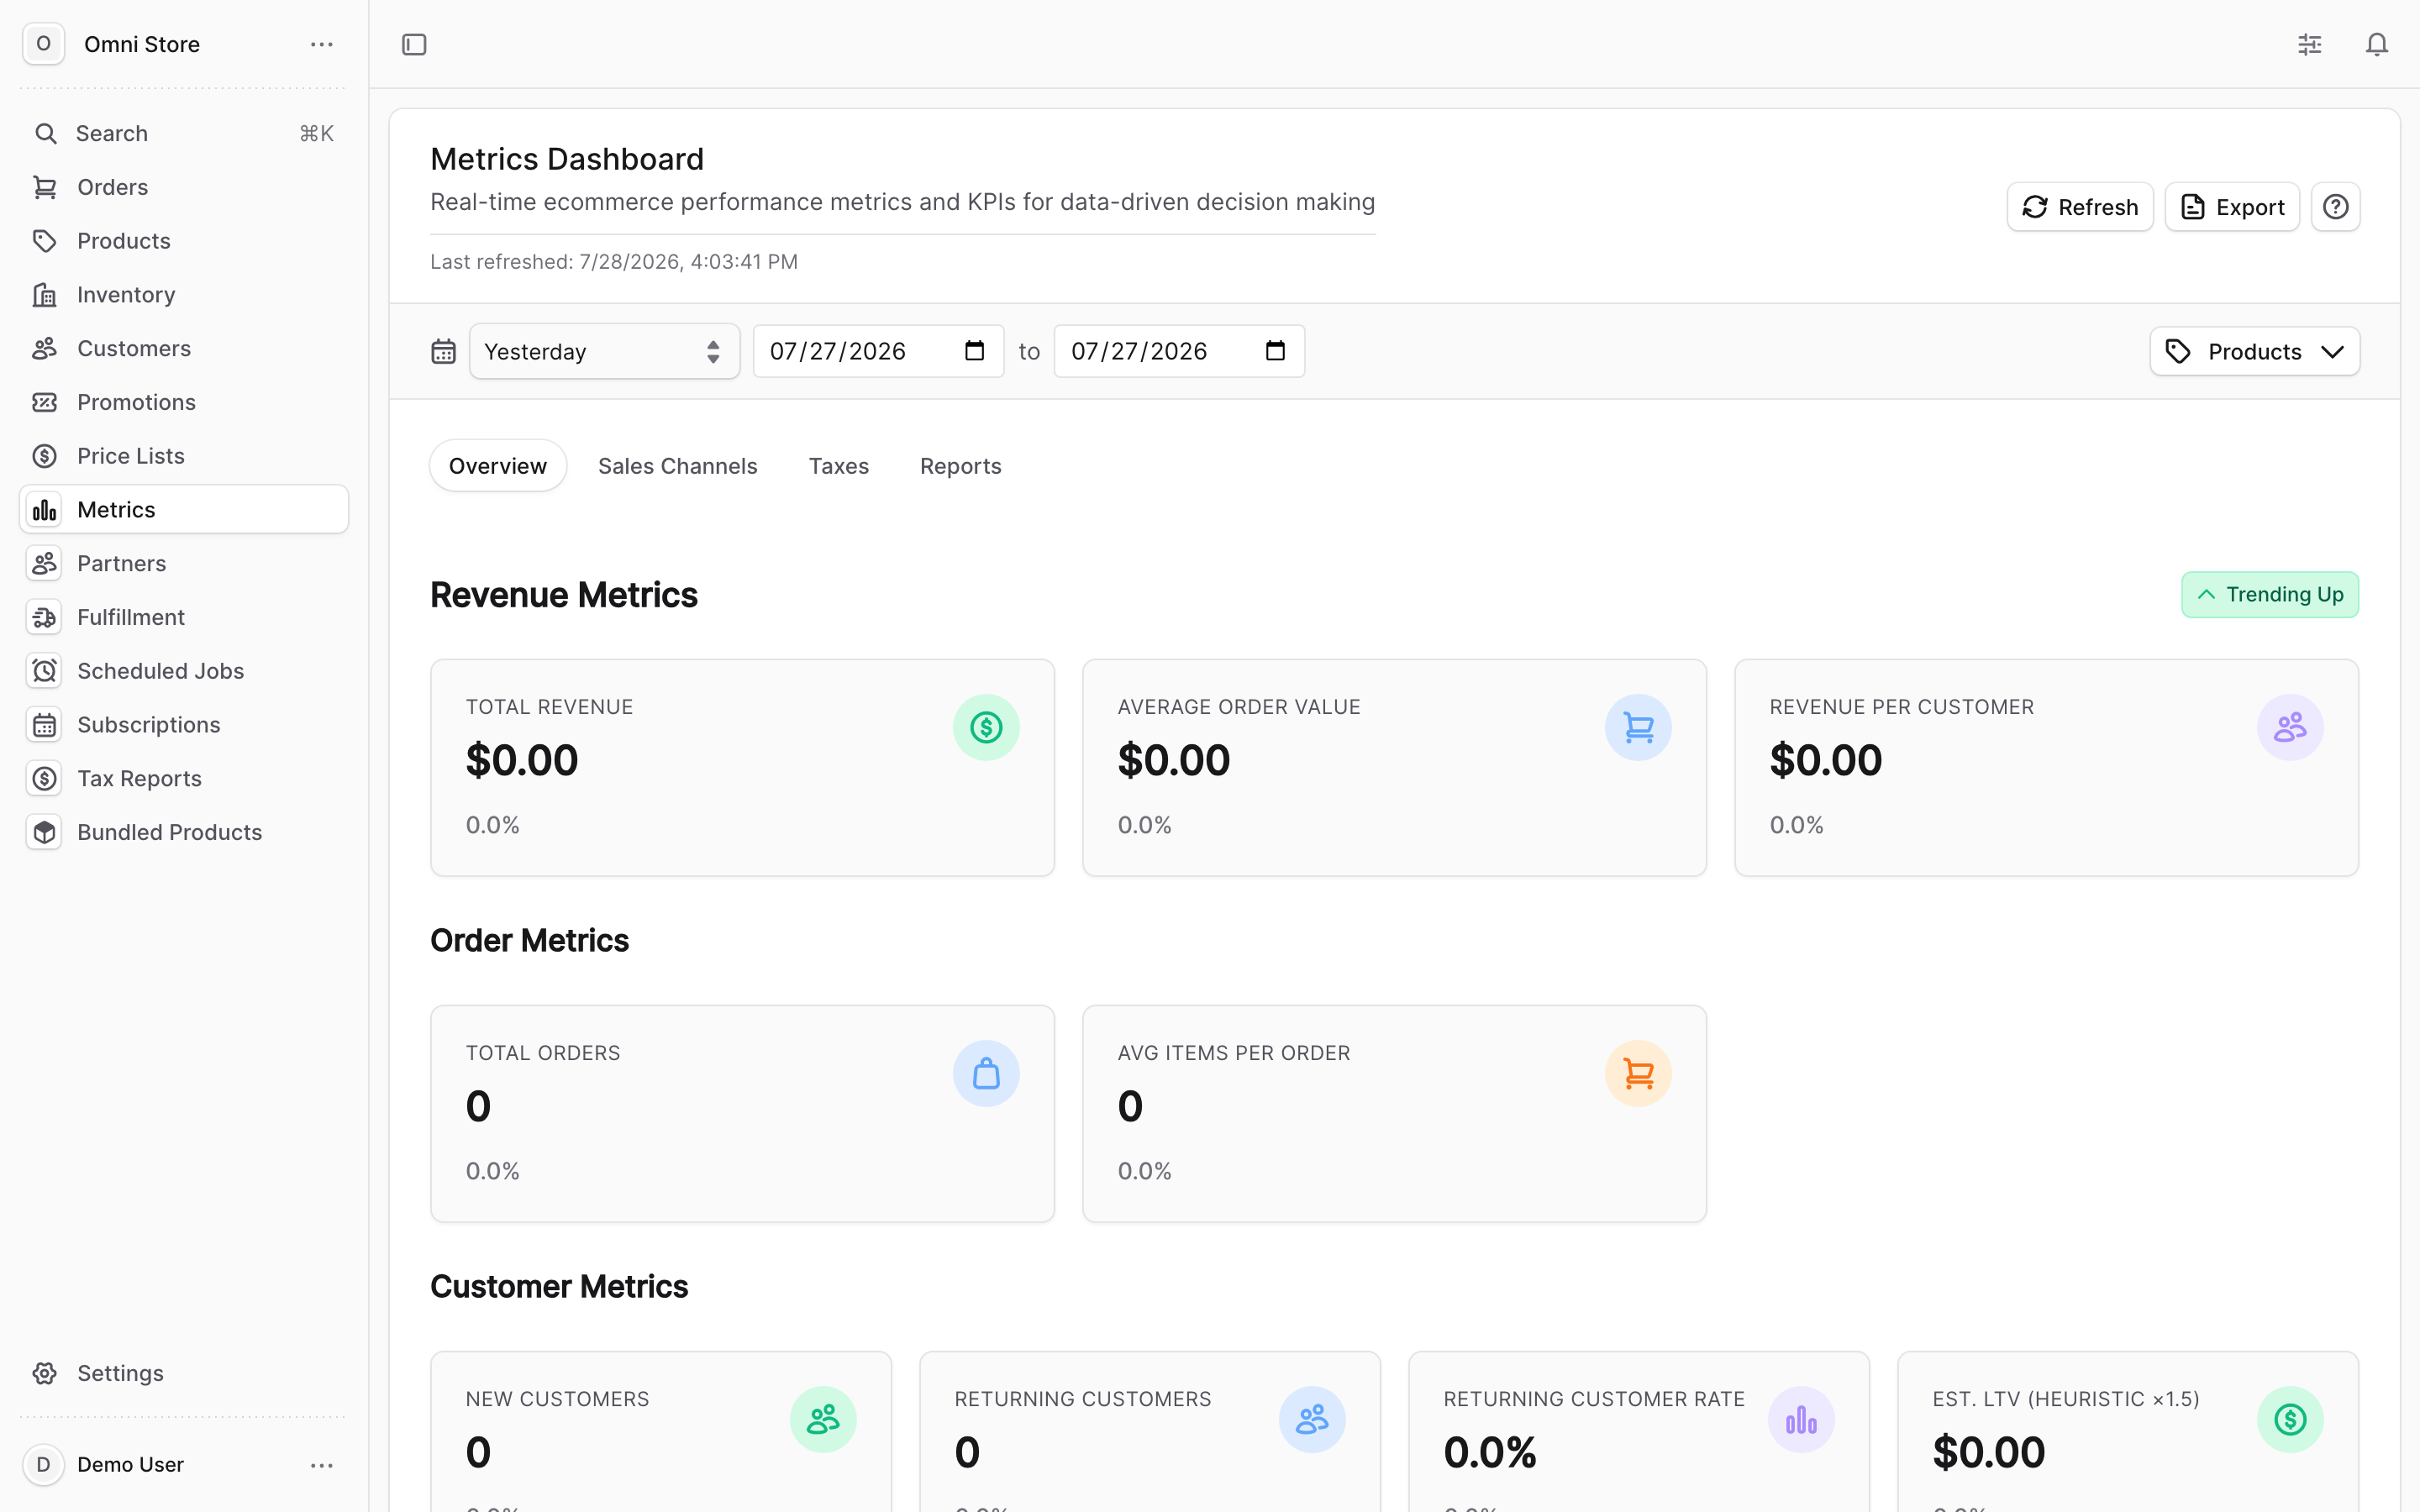
Task: Click the Export button
Action: (x=2231, y=207)
